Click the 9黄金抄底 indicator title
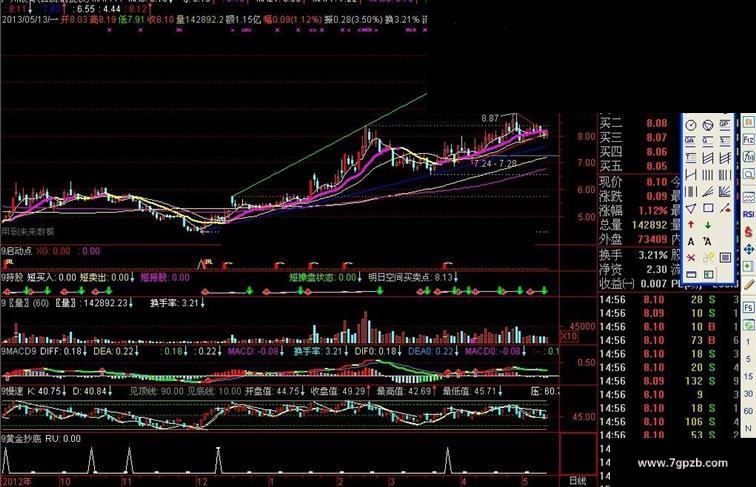The height and width of the screenshot is (487, 756). [x=21, y=439]
